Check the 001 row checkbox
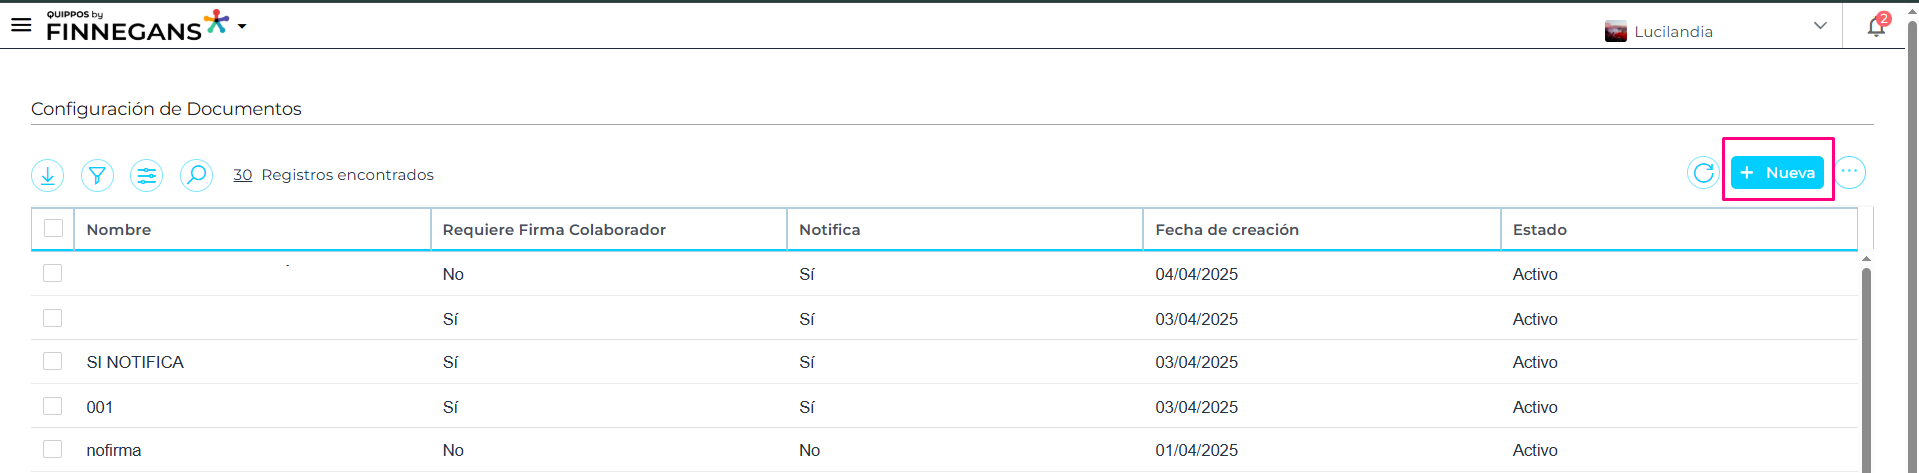Image resolution: width=1919 pixels, height=473 pixels. click(53, 406)
